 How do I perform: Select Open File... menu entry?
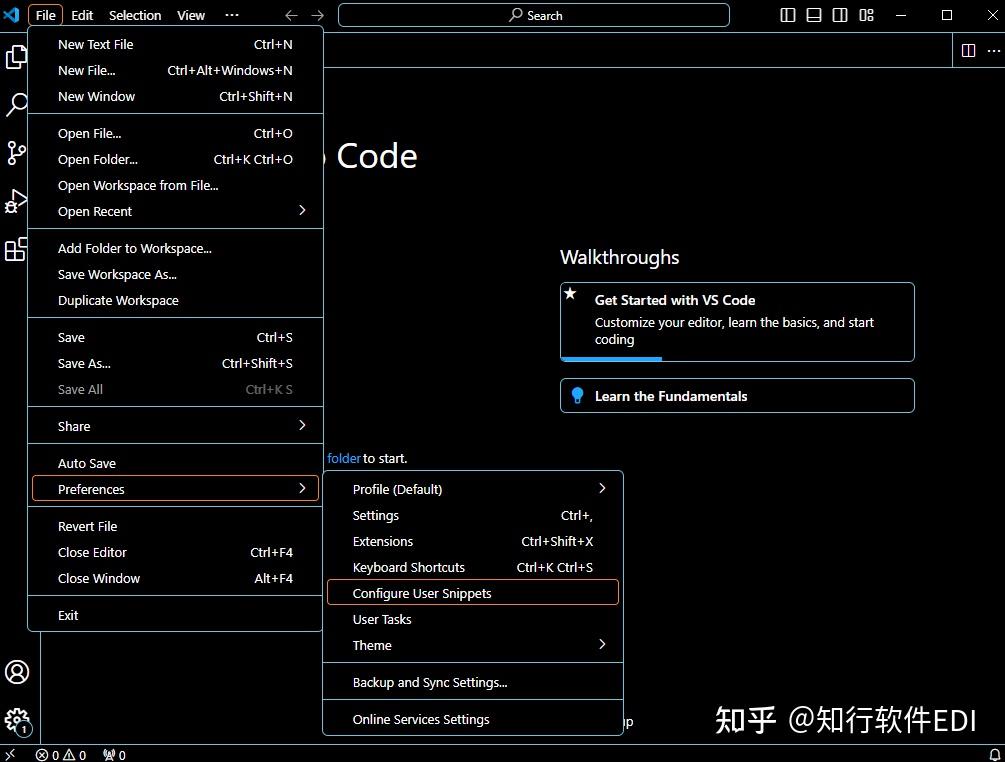[x=175, y=133]
